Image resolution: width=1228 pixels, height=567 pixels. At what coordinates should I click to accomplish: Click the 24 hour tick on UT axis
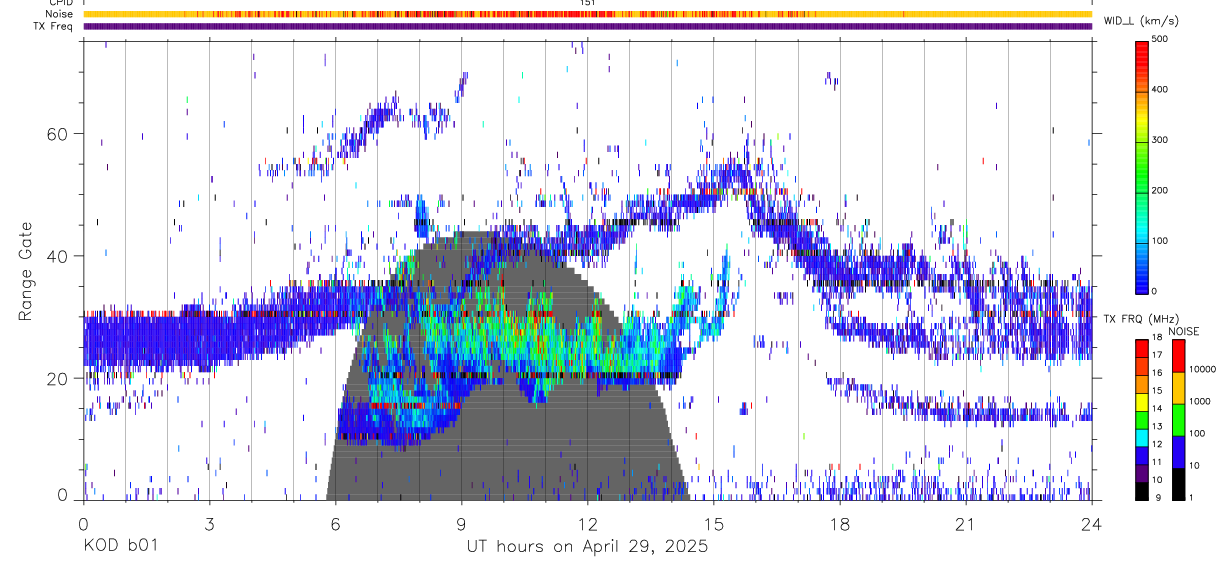tap(1092, 523)
